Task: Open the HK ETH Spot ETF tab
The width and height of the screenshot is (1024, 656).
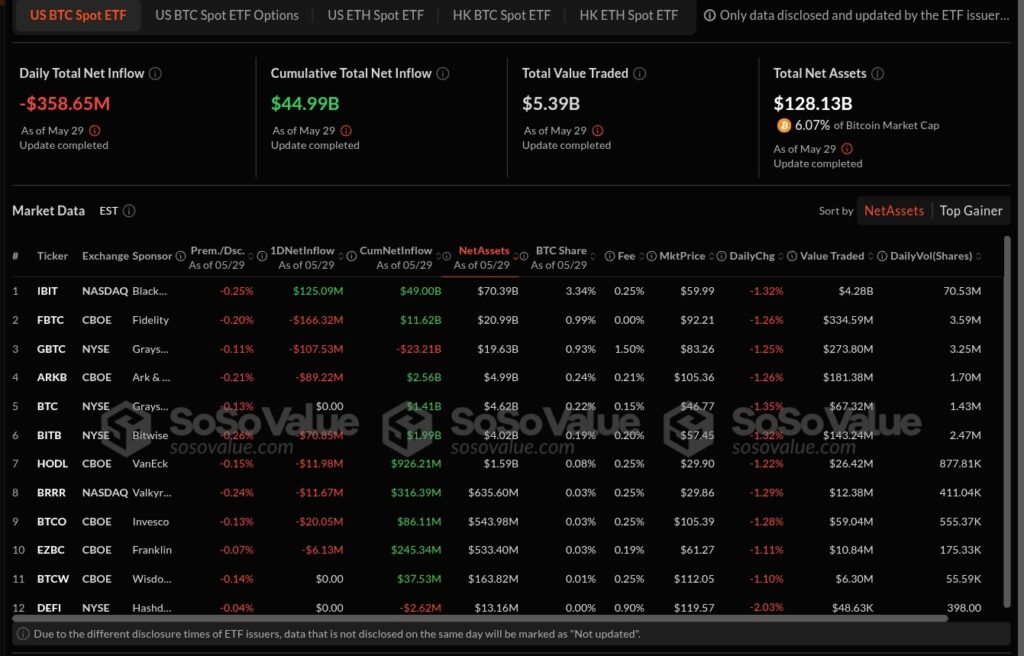Action: click(628, 15)
